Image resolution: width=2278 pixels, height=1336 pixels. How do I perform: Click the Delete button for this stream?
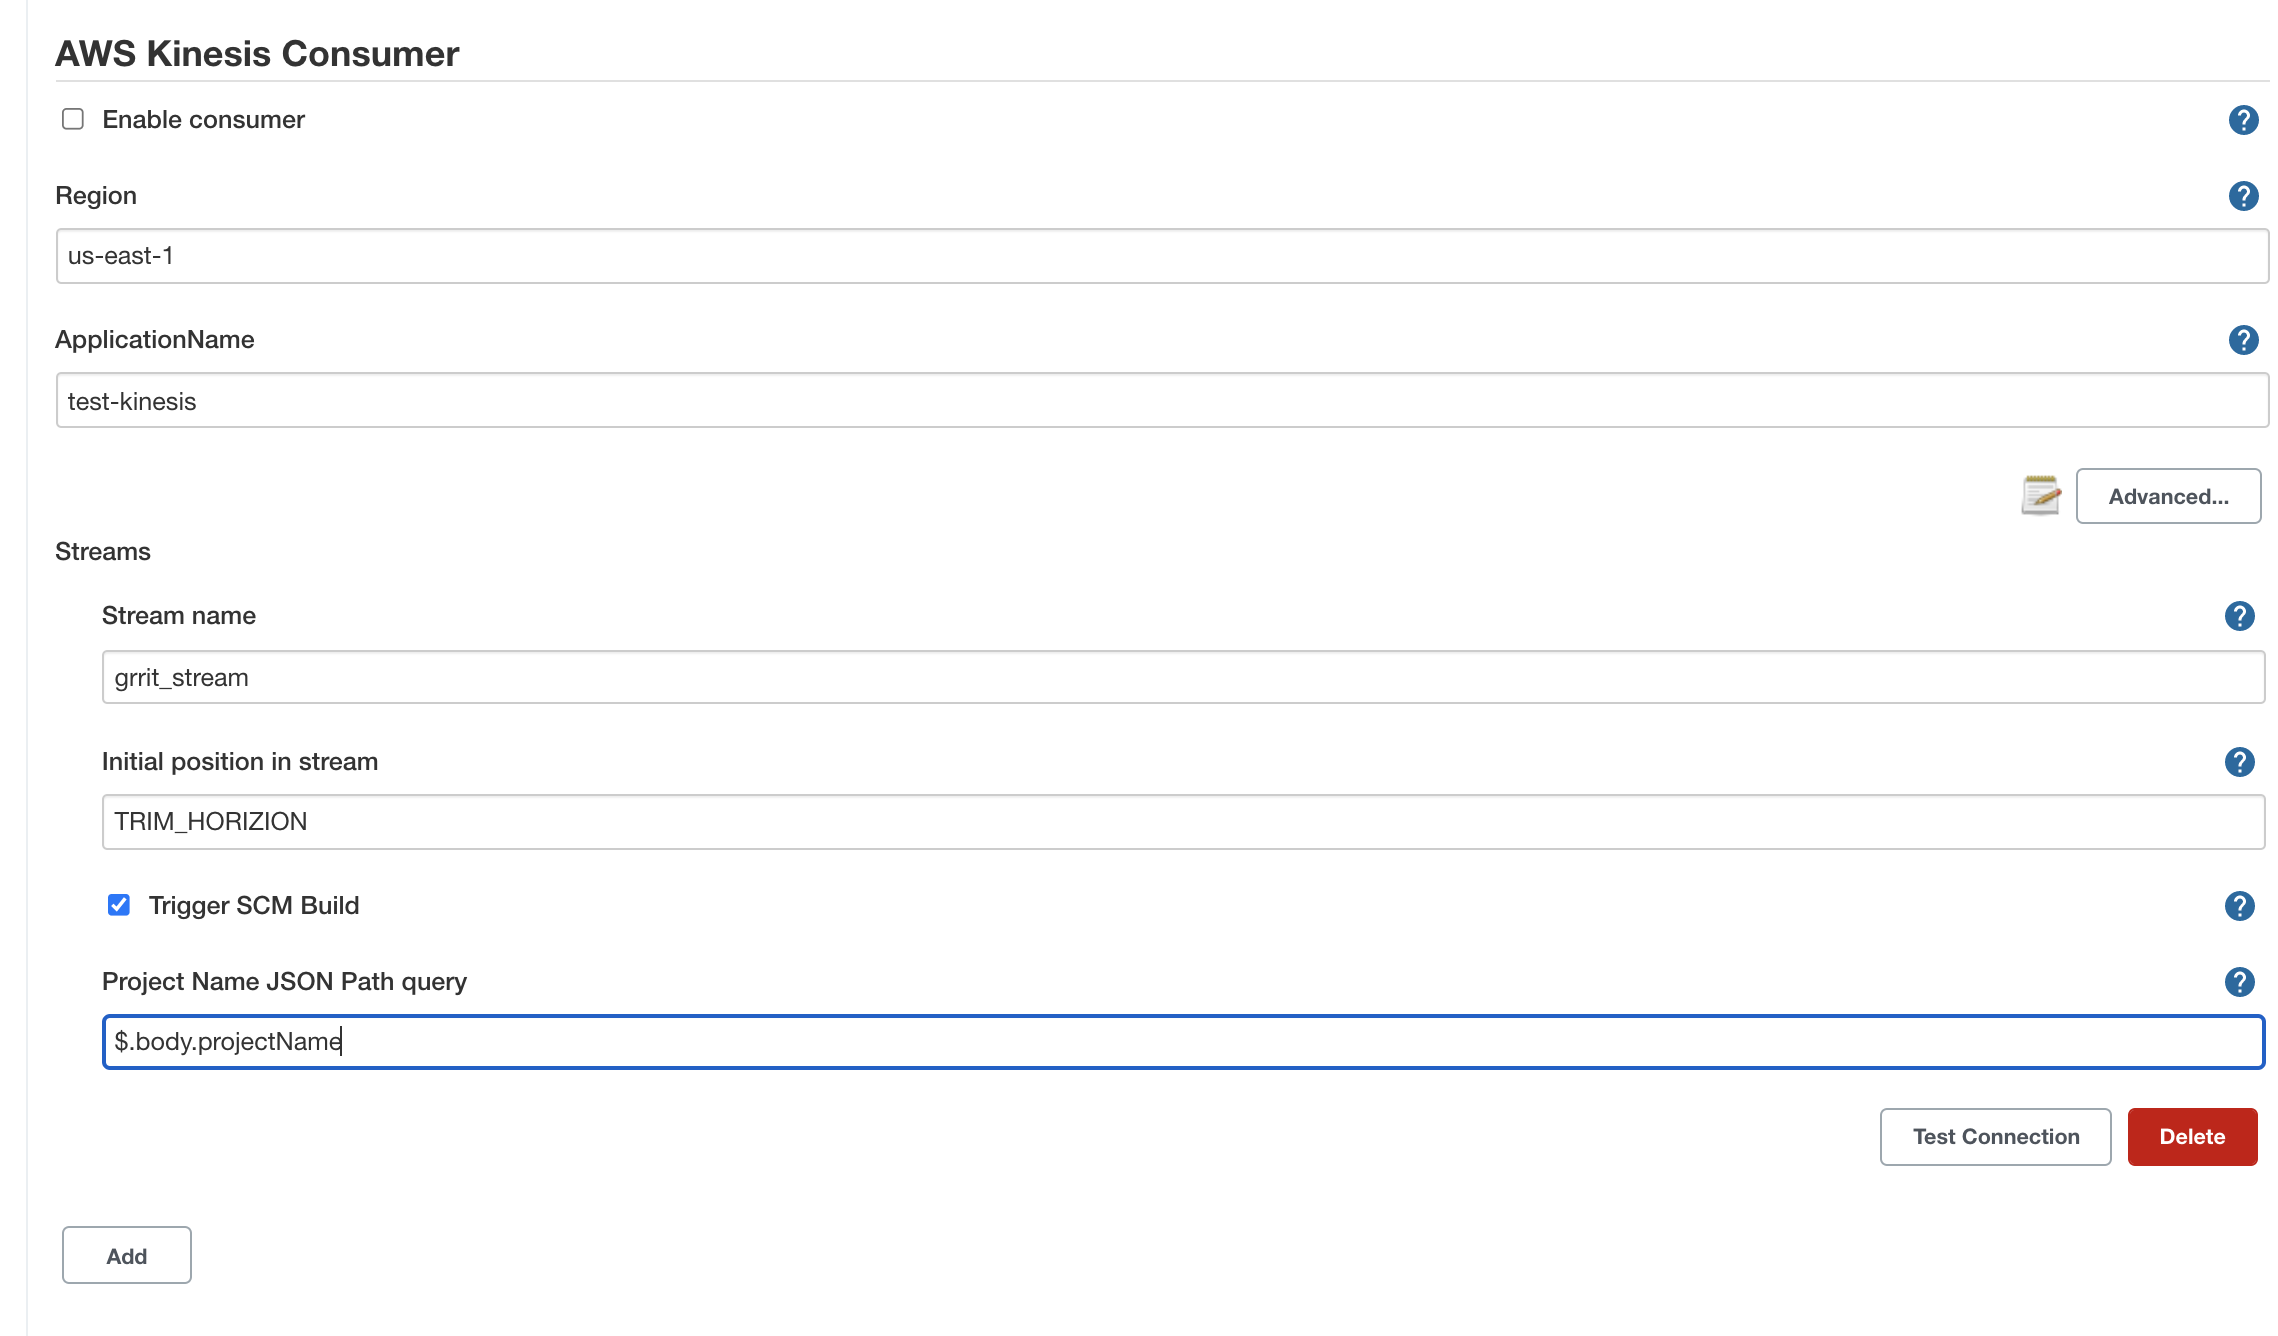pos(2194,1136)
